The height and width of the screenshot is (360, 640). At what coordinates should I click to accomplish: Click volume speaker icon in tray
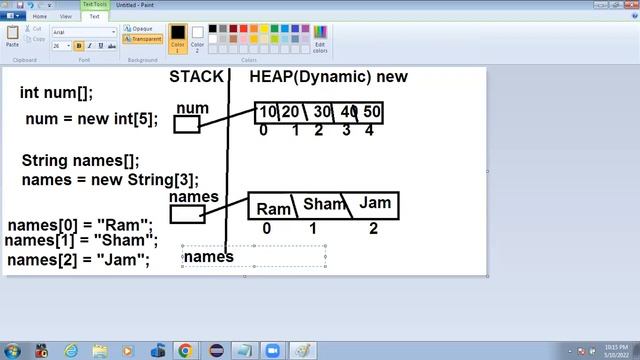tap(592, 351)
